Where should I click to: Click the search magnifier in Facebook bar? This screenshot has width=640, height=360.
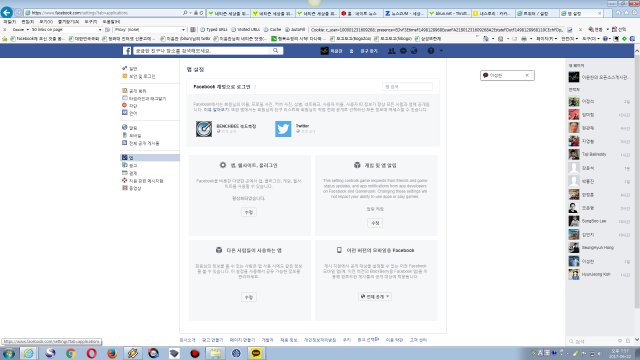(x=276, y=51)
